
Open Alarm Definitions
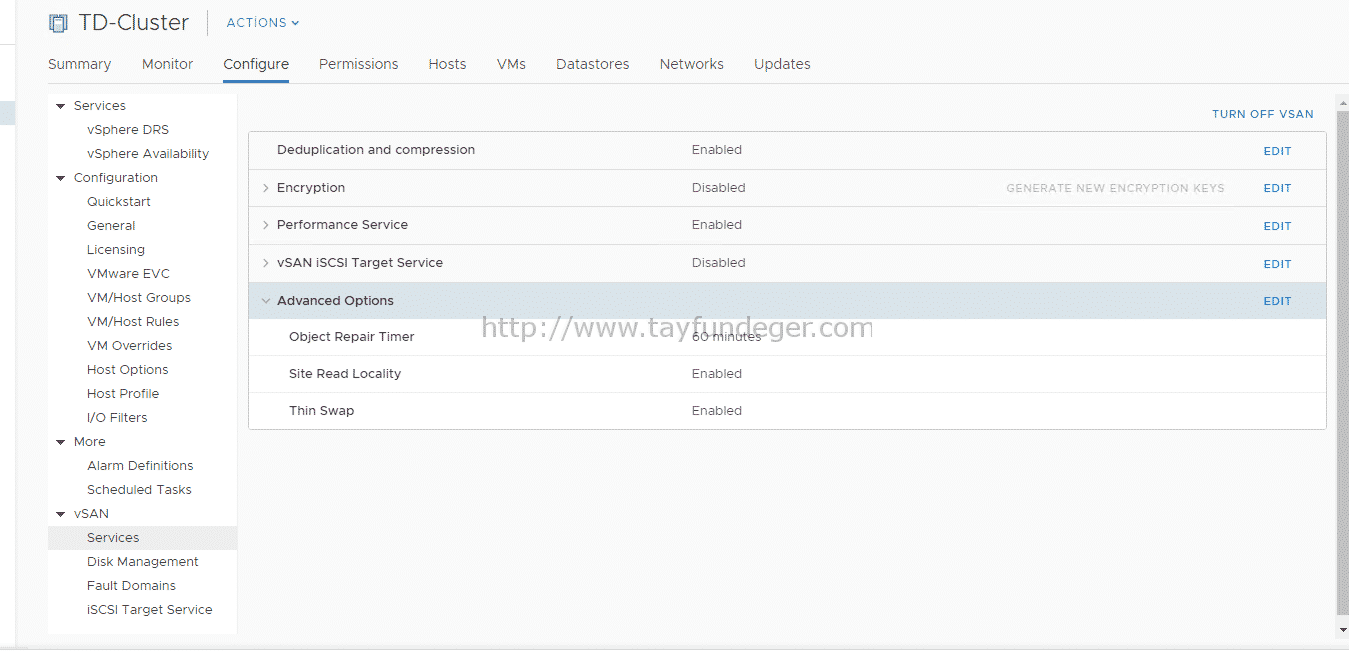point(140,466)
